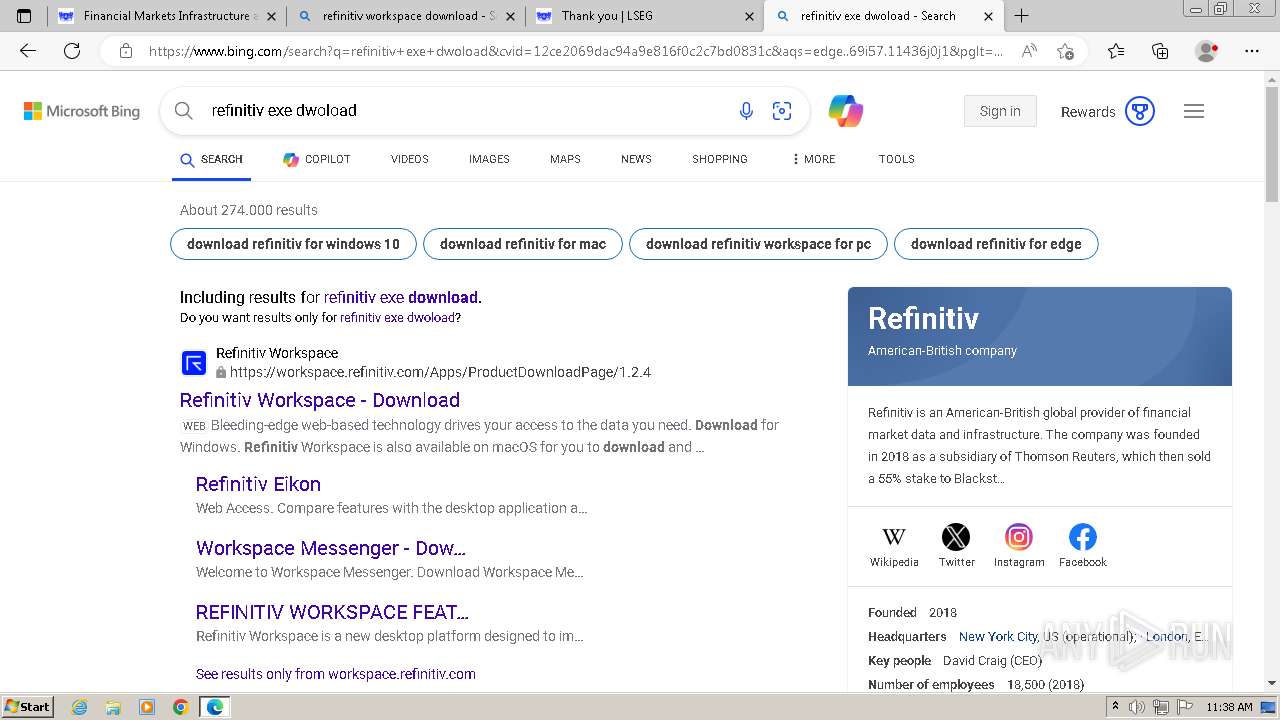This screenshot has height=720, width=1280.
Task: Click the Microsoft Bing logo
Action: click(82, 111)
